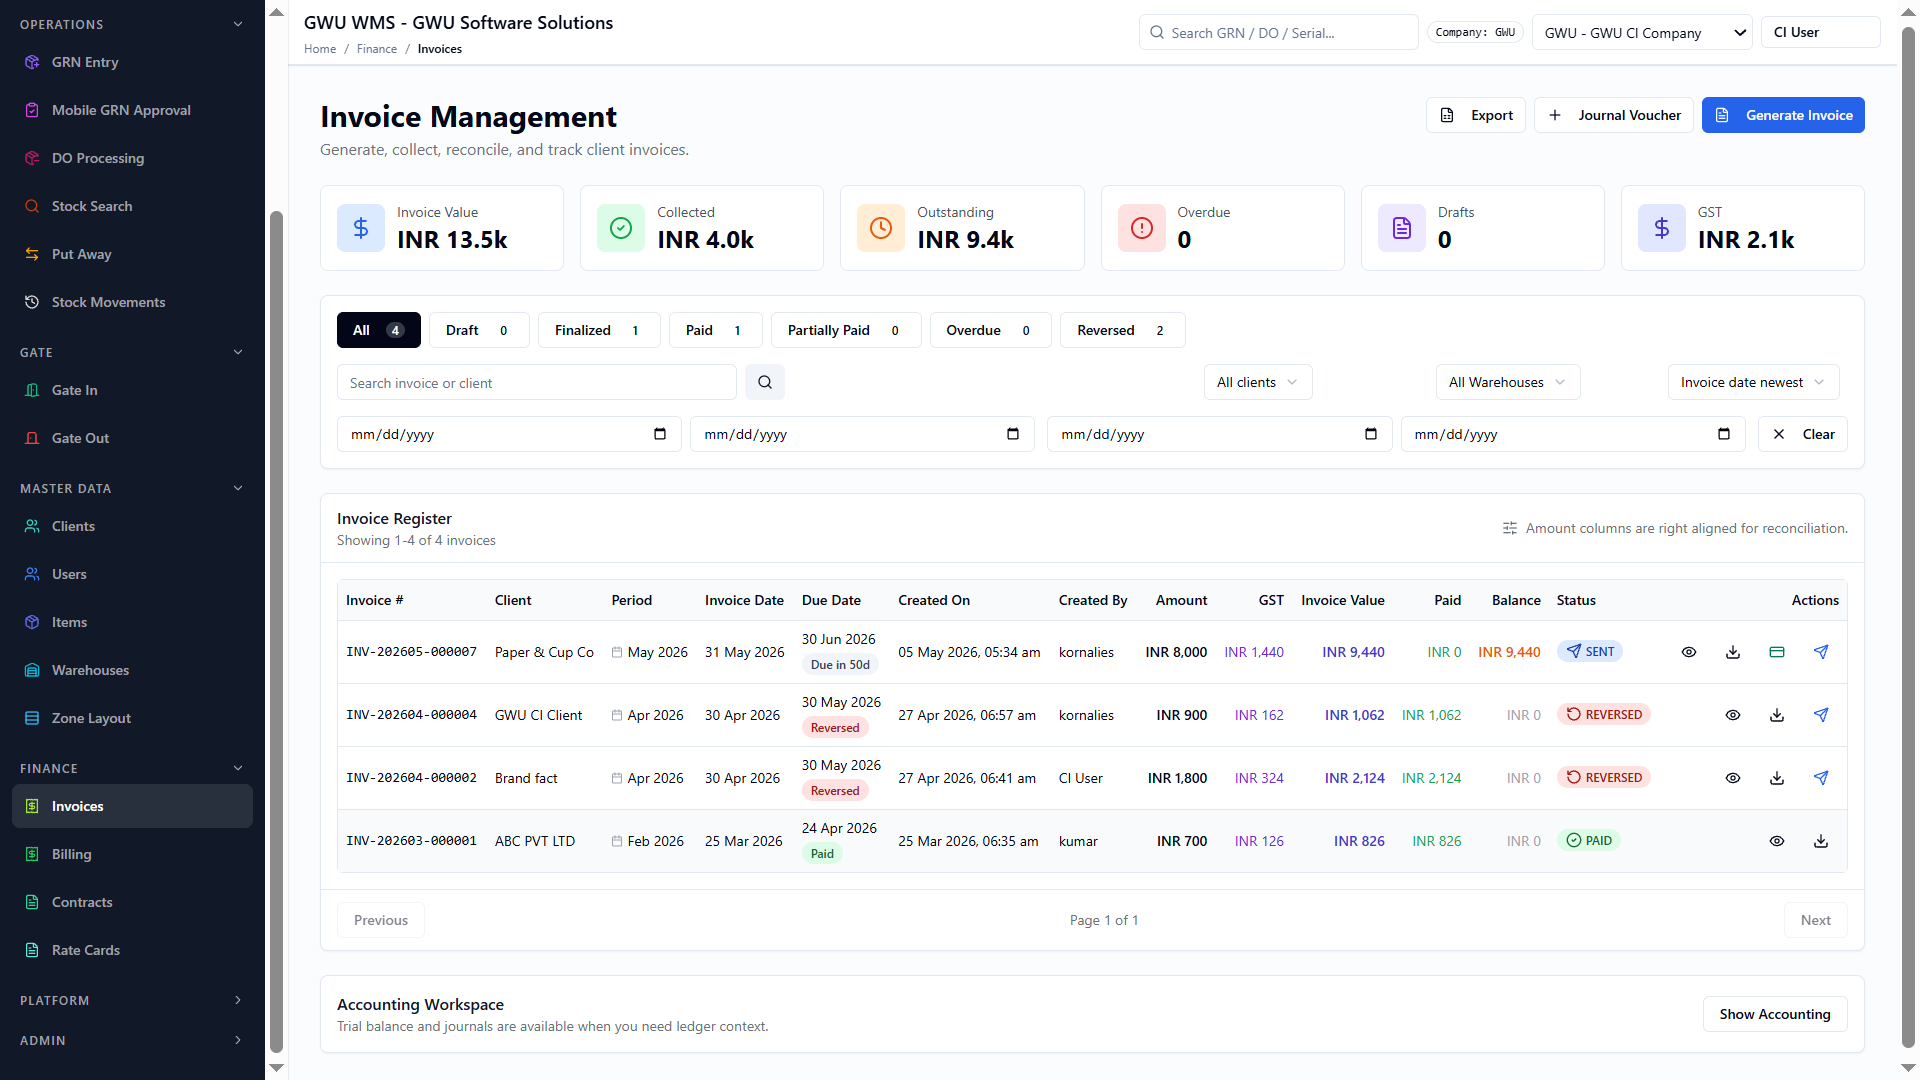This screenshot has height=1080, width=1920.
Task: Click the GST dollar icon
Action: (1662, 228)
